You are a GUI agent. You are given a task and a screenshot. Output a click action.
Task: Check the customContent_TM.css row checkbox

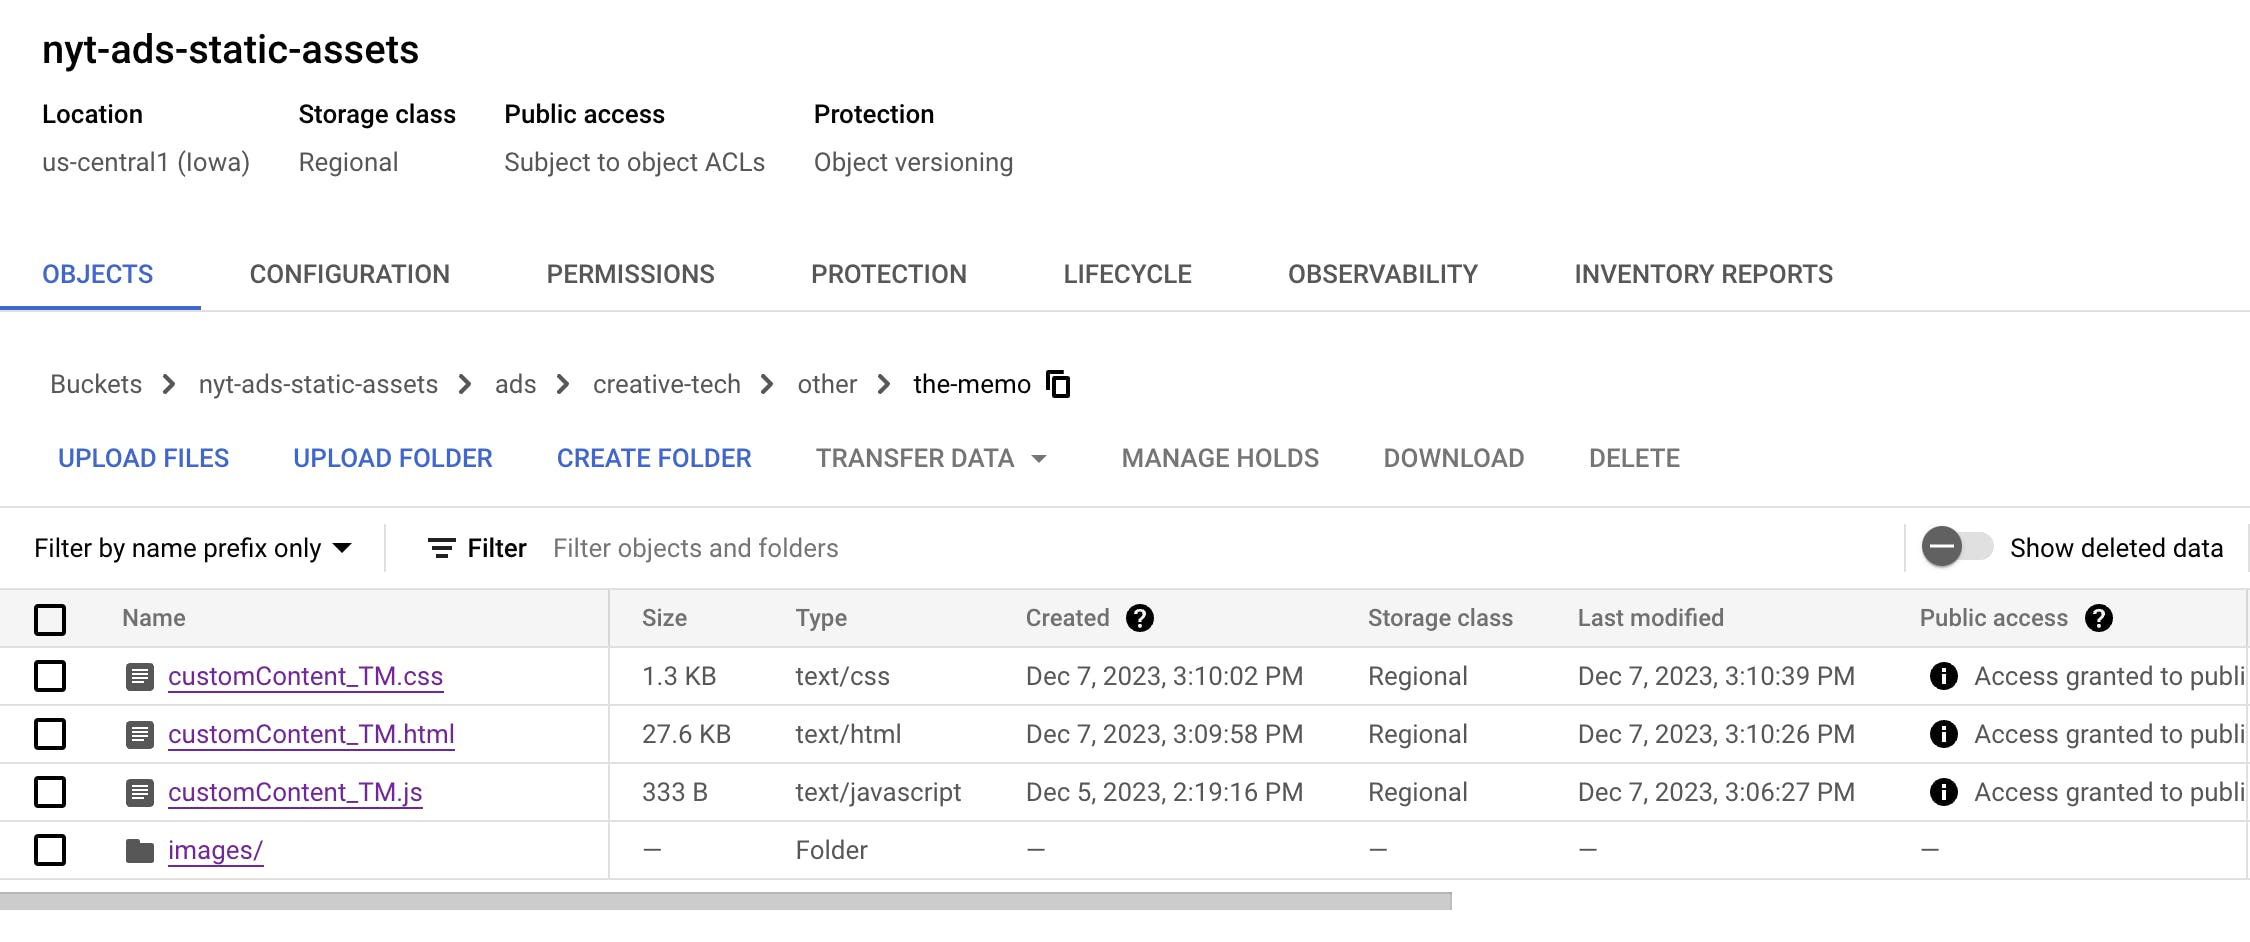coord(50,676)
